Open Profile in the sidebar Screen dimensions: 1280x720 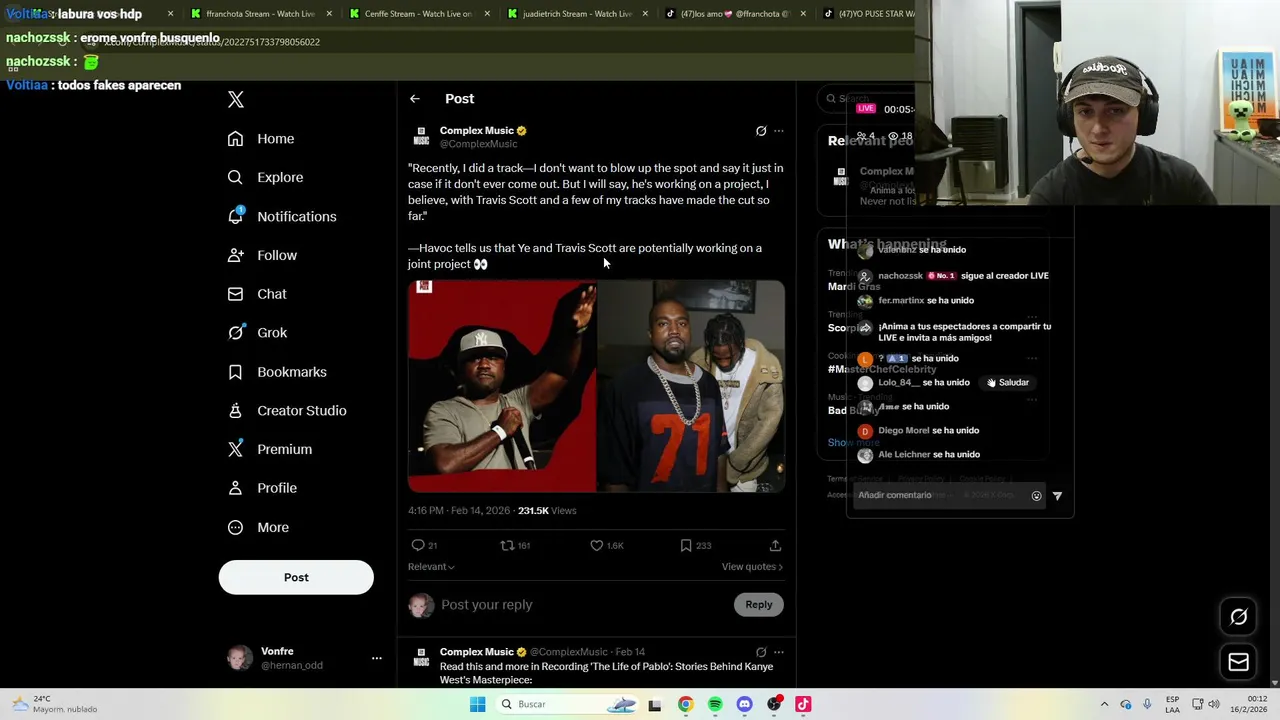[x=262, y=488]
